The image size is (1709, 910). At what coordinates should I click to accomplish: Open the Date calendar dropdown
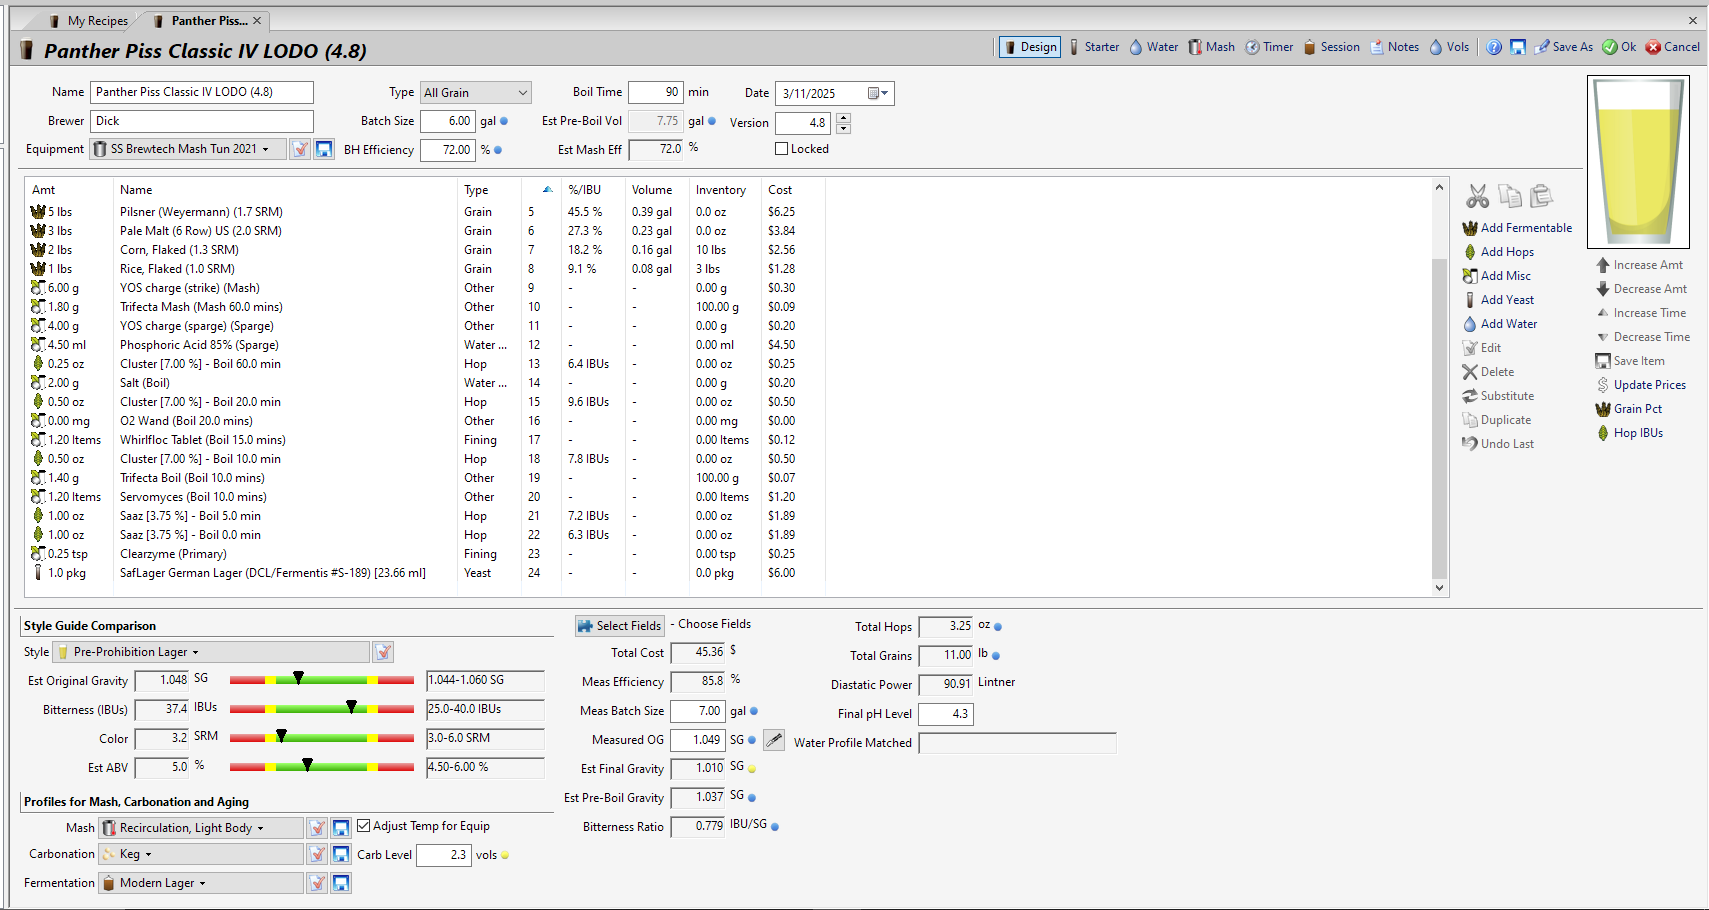[x=878, y=93]
